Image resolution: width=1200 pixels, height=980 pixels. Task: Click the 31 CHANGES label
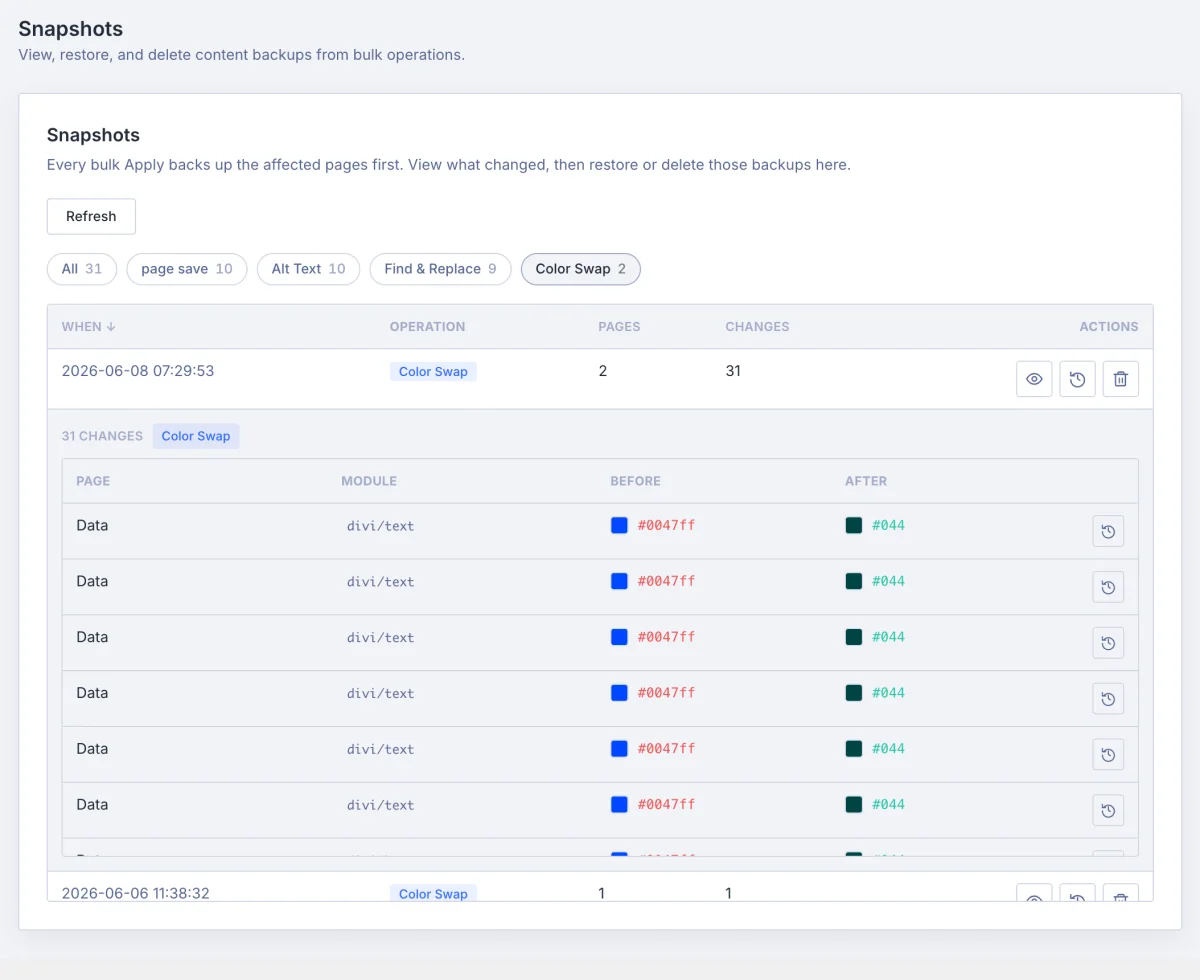(102, 436)
